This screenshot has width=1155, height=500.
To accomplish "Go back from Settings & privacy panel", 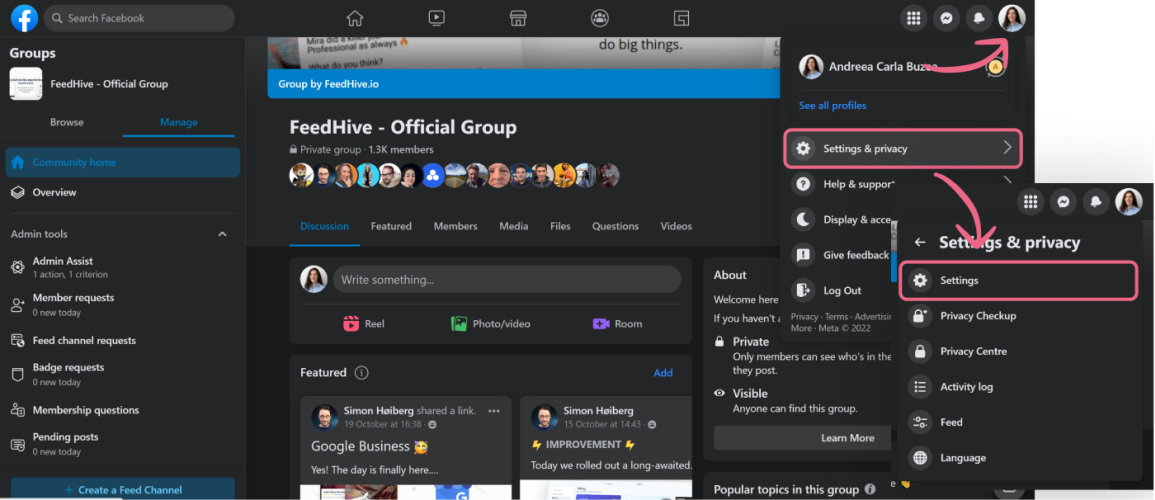I will (x=920, y=242).
